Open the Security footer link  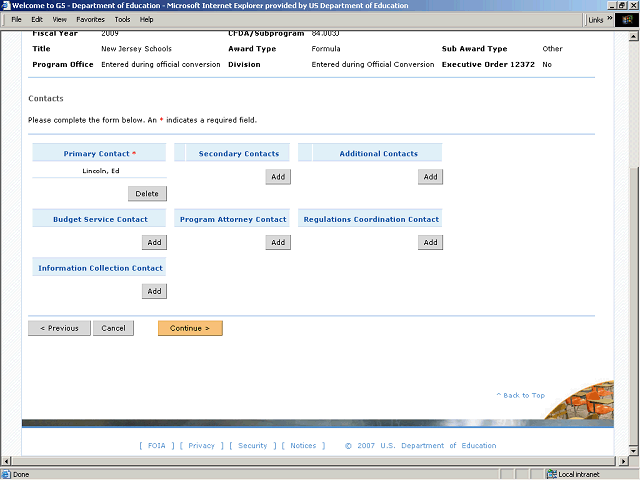(x=252, y=445)
